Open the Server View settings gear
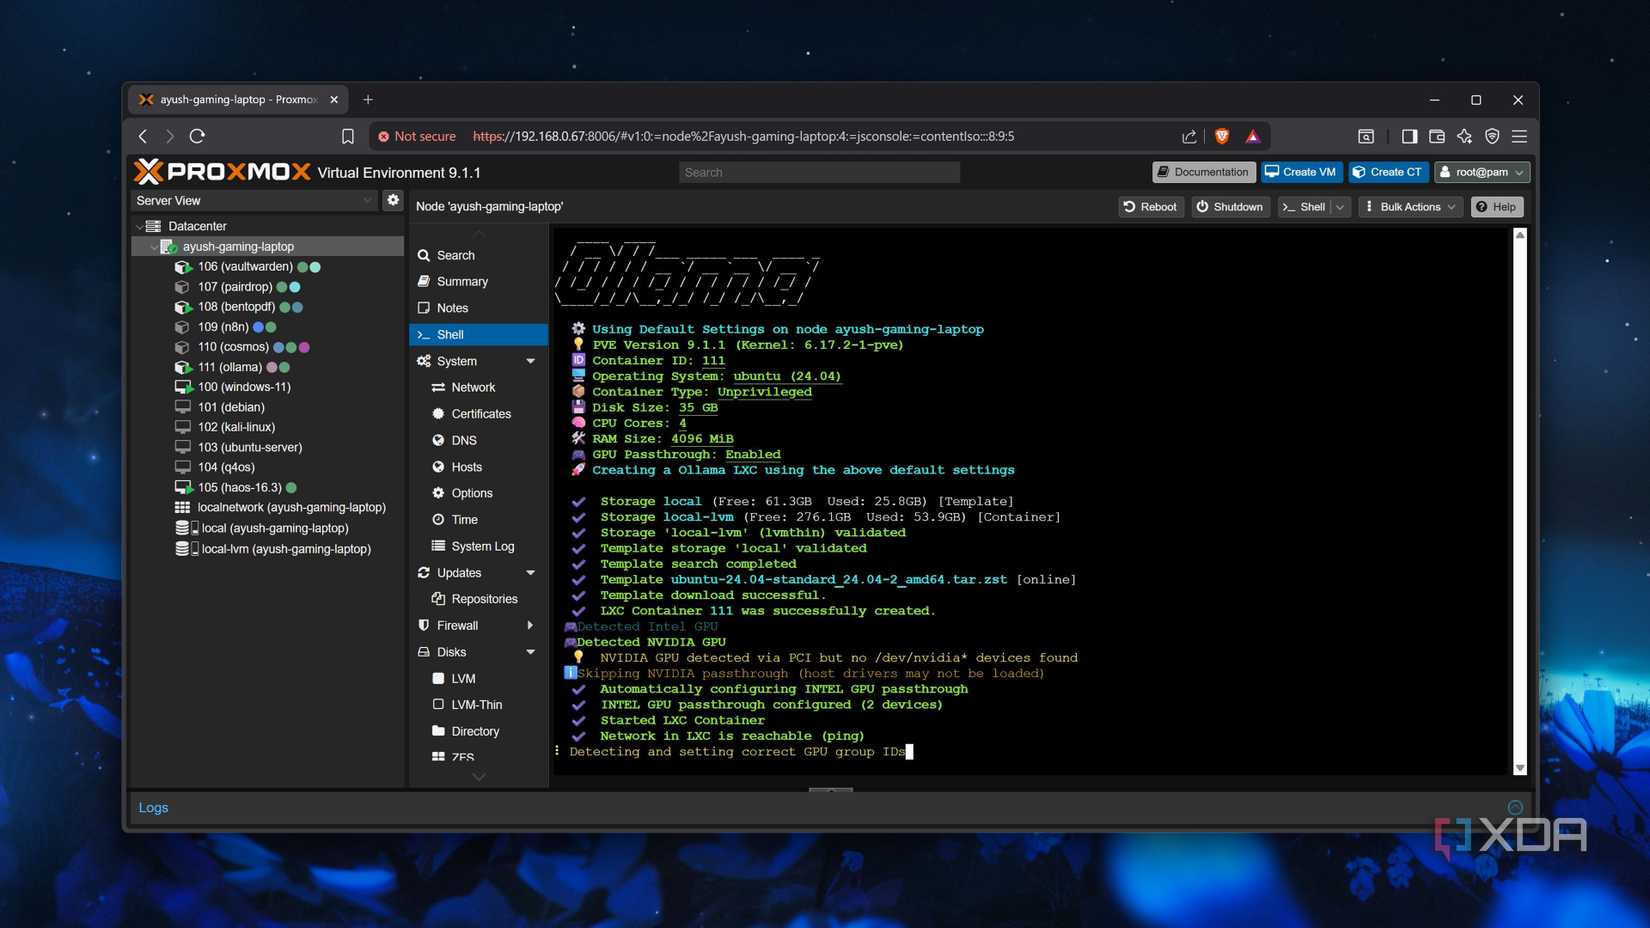The image size is (1650, 928). click(393, 200)
